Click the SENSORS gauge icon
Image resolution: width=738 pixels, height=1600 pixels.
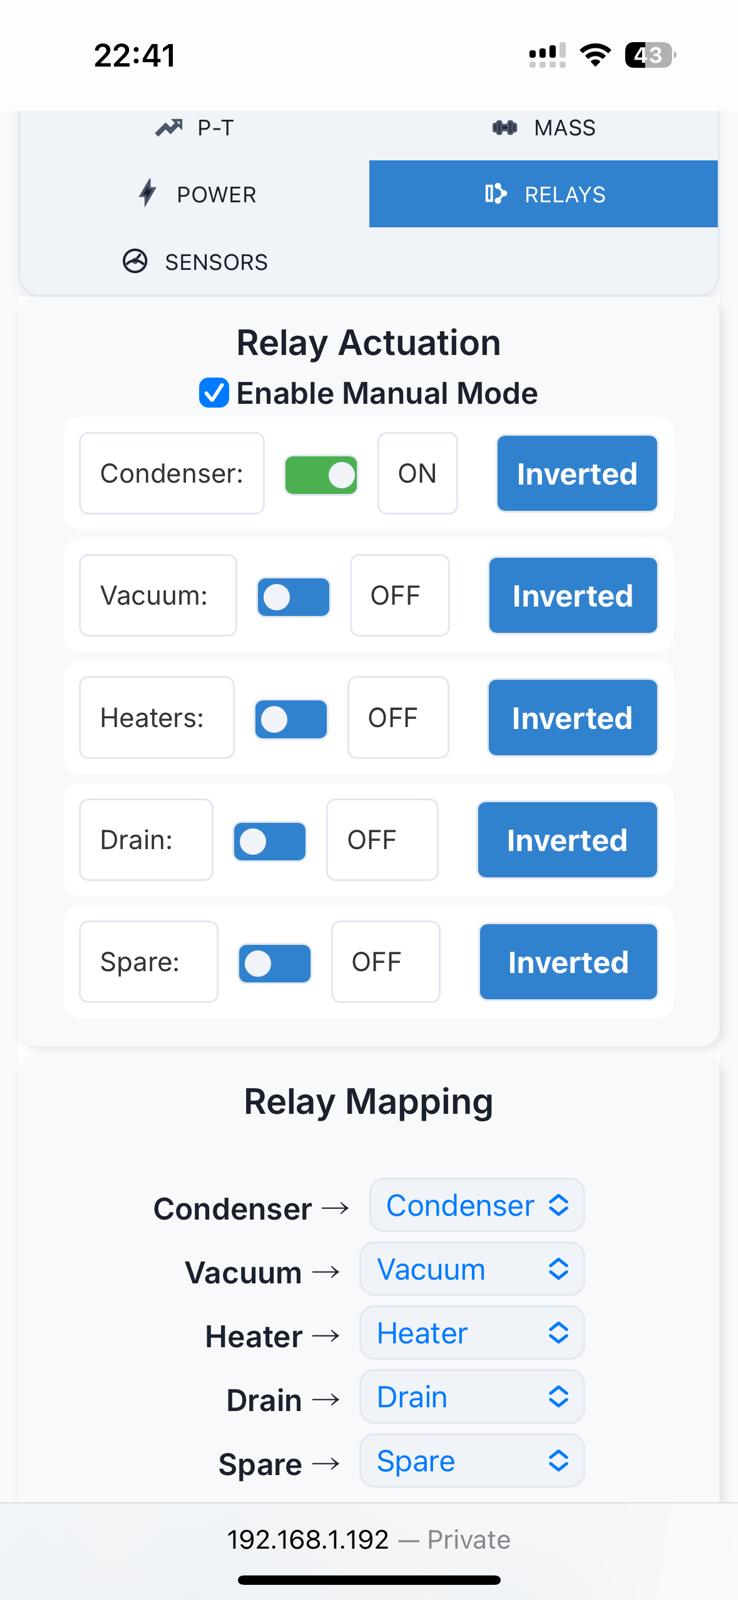pyautogui.click(x=133, y=261)
